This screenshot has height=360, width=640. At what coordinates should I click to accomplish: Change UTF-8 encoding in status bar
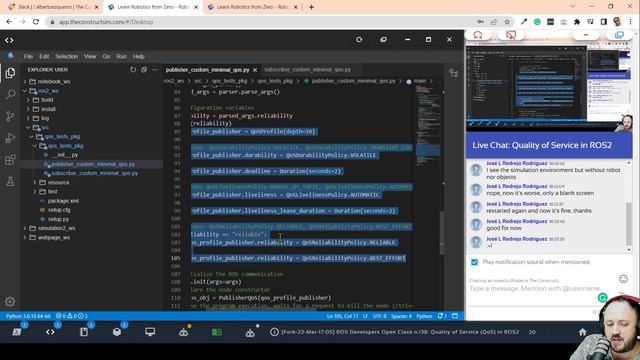(x=379, y=316)
